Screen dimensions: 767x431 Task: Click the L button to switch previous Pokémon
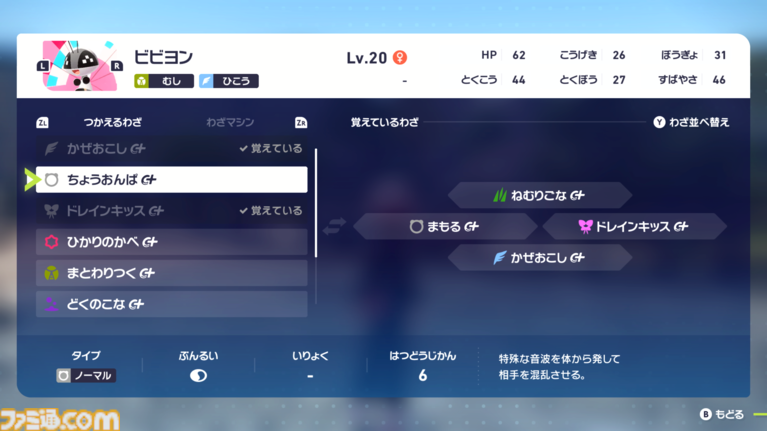pos(43,66)
